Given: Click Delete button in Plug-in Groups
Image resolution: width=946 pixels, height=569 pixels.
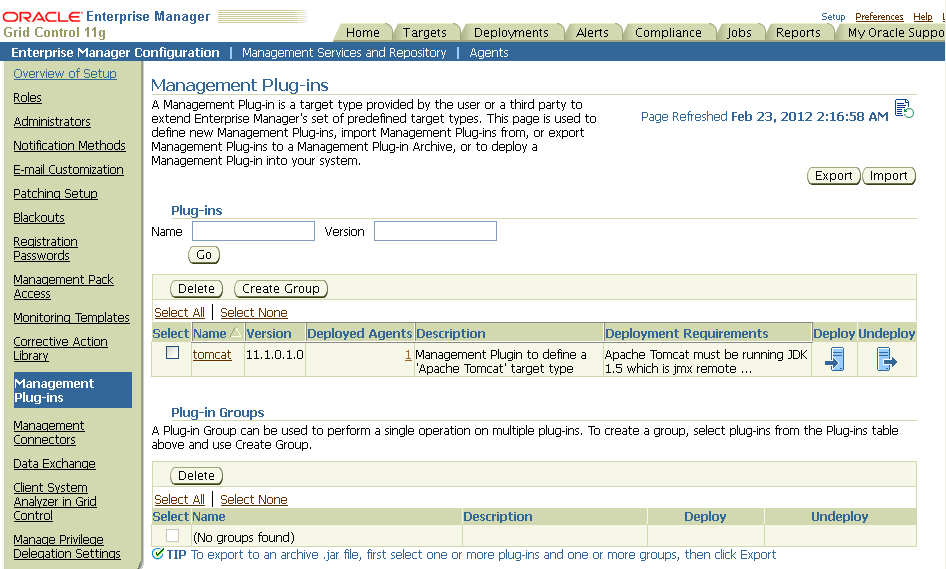Looking at the screenshot, I should point(196,475).
